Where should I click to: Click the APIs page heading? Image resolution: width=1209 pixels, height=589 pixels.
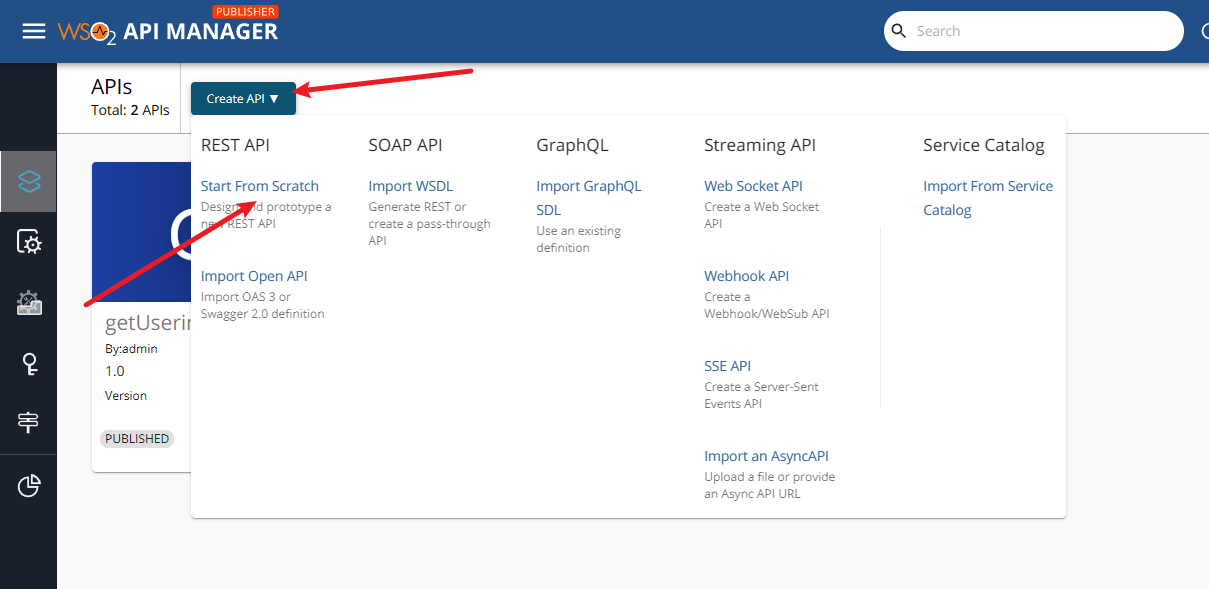(x=111, y=87)
